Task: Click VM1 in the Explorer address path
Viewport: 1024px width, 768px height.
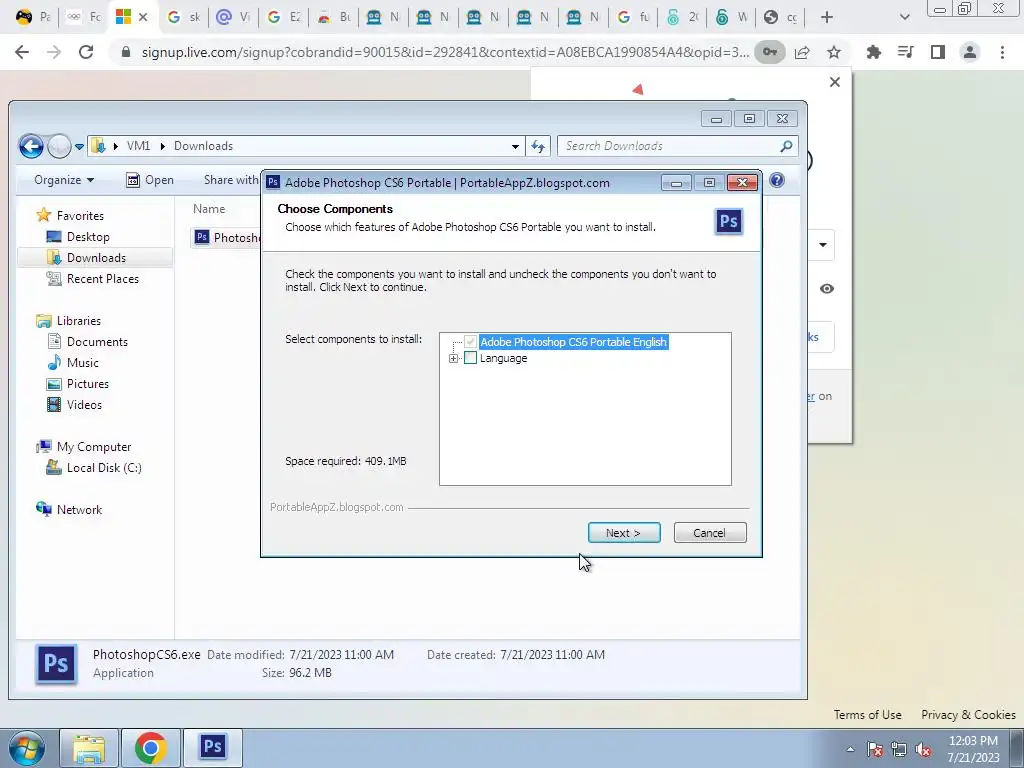Action: point(138,146)
